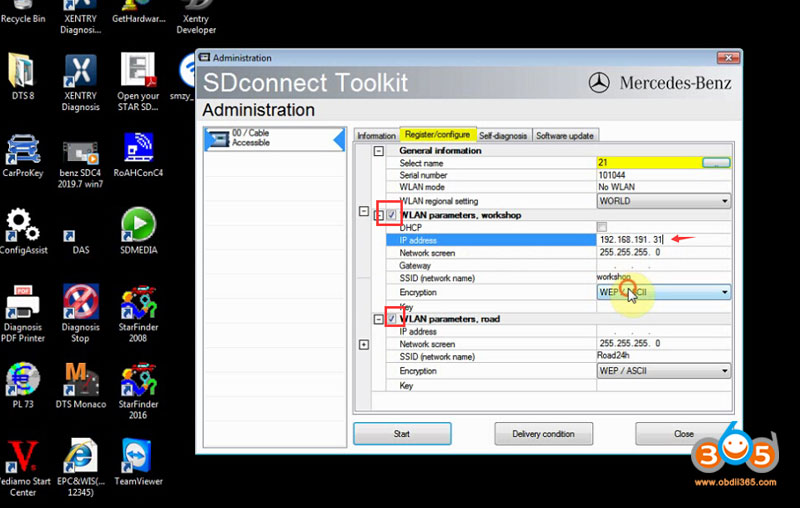Select the Register/configure tab

pos(438,134)
